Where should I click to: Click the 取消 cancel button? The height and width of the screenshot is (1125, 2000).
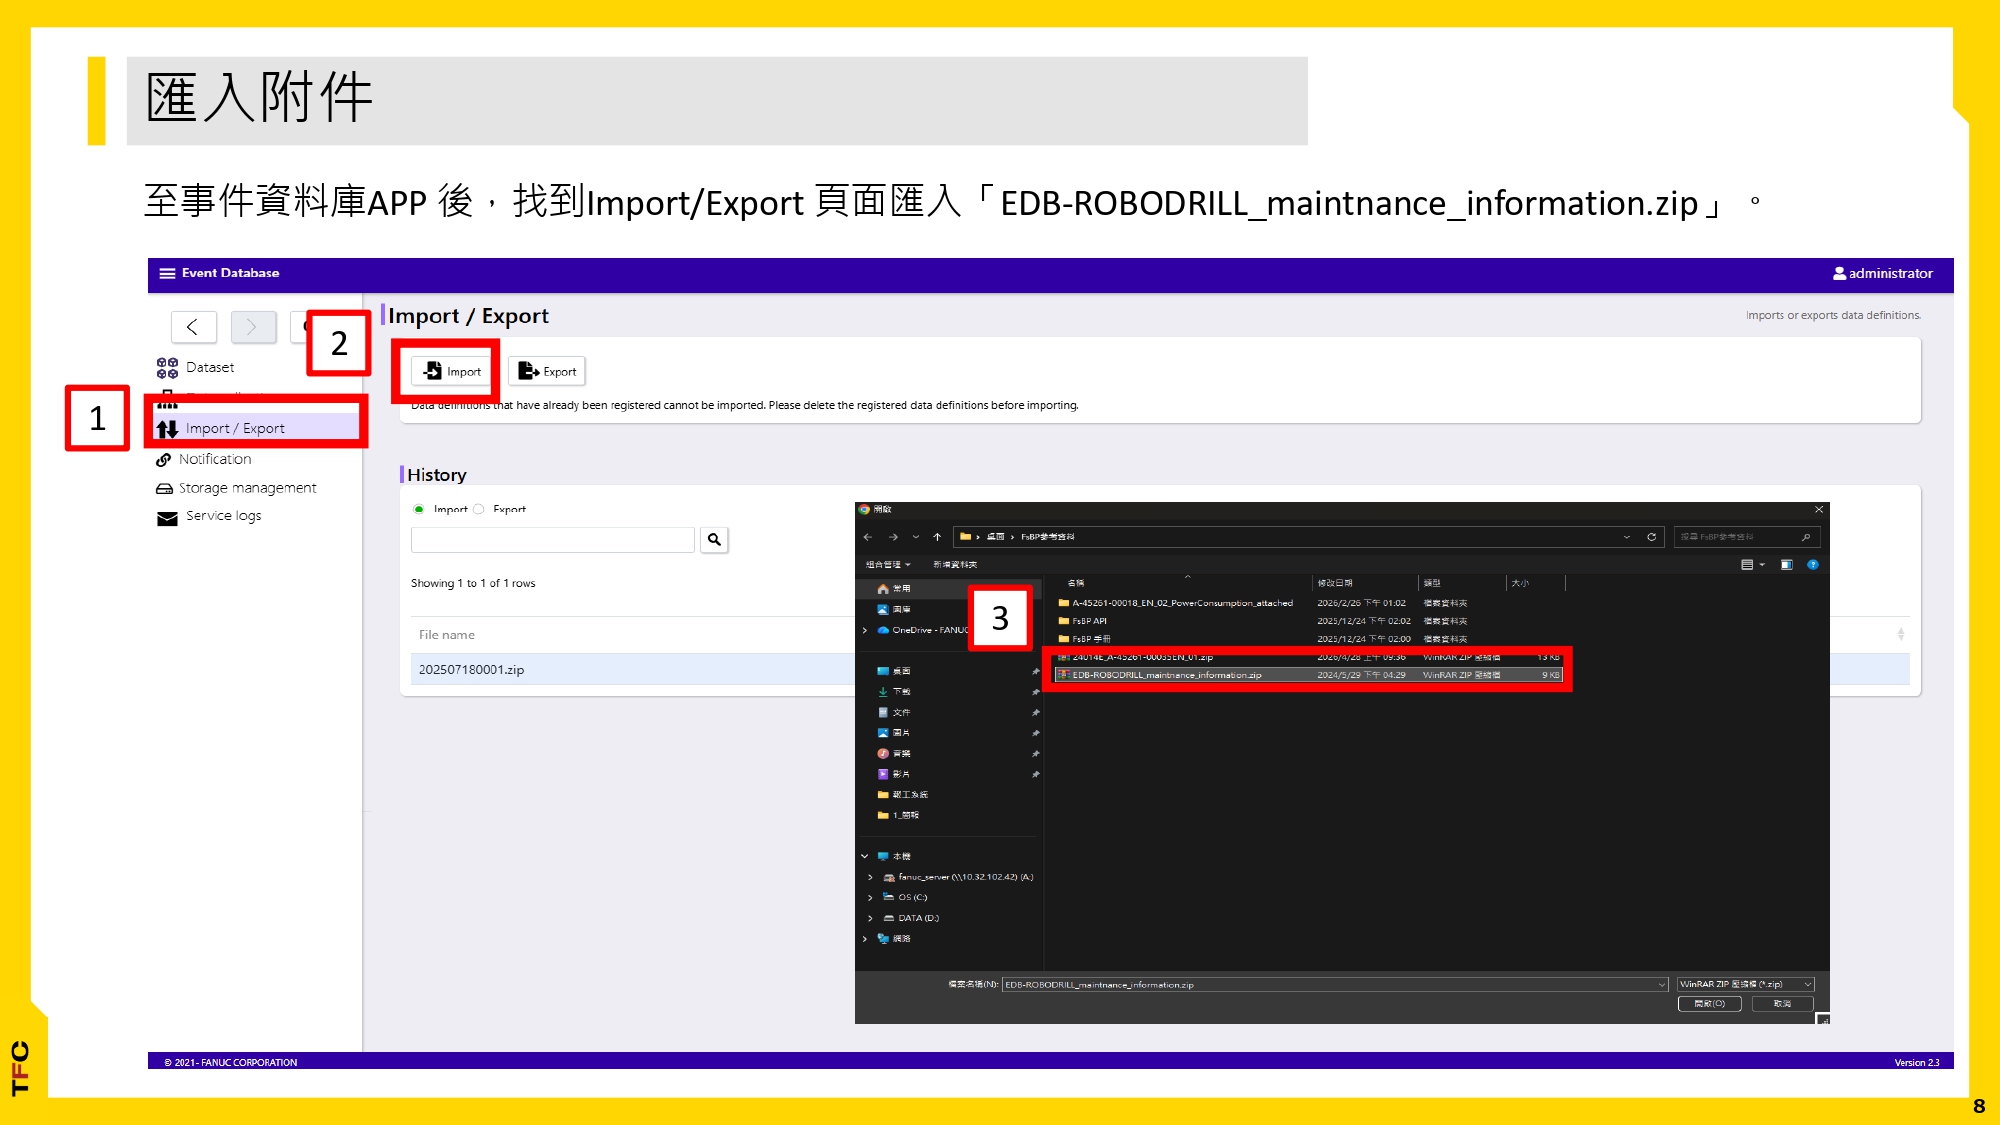pos(1783,1004)
